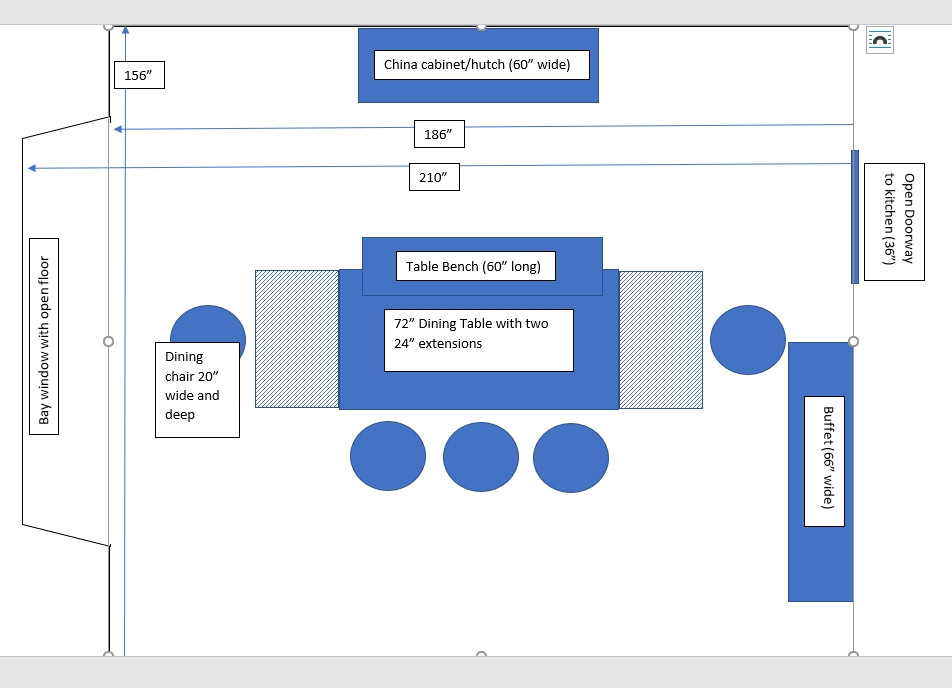Select the Buffet (66″ wide) text label
This screenshot has height=688, width=952.
[x=824, y=462]
